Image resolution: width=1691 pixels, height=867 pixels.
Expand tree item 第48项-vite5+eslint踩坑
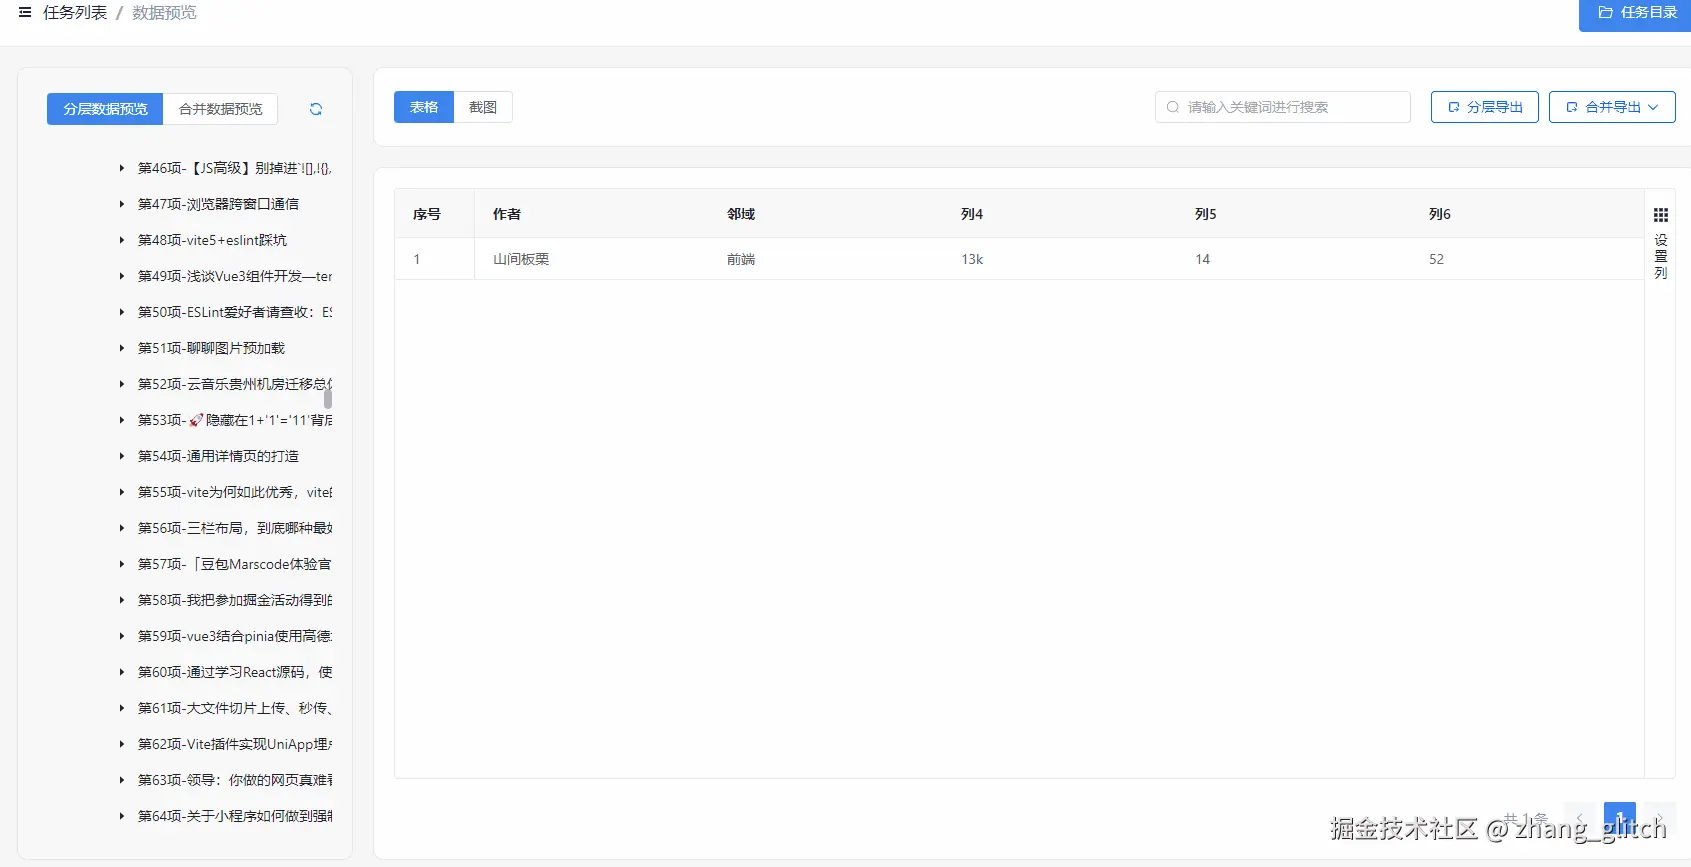pyautogui.click(x=122, y=240)
